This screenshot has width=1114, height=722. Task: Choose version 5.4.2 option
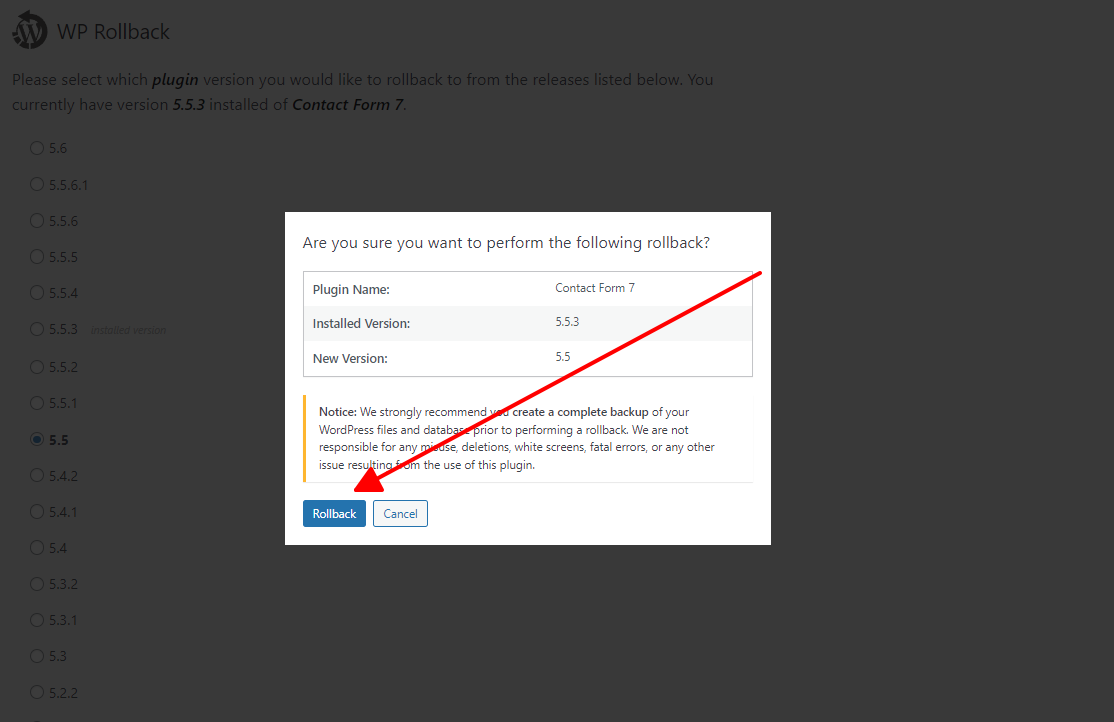(x=37, y=475)
